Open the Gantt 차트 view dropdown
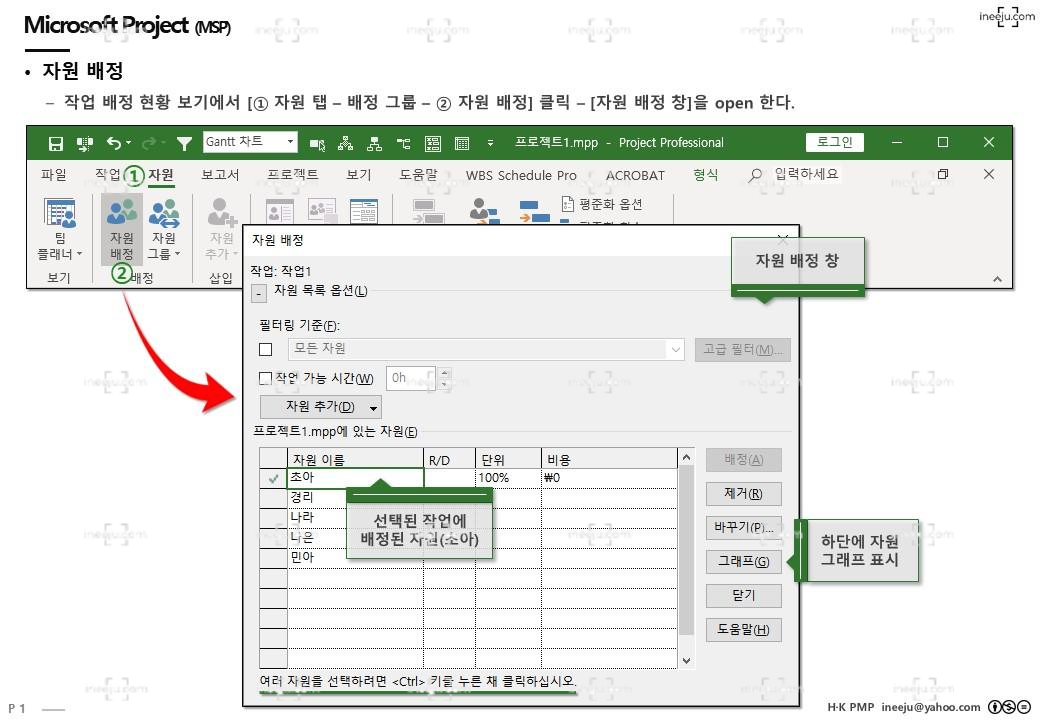This screenshot has height=720, width=1040. tap(290, 142)
